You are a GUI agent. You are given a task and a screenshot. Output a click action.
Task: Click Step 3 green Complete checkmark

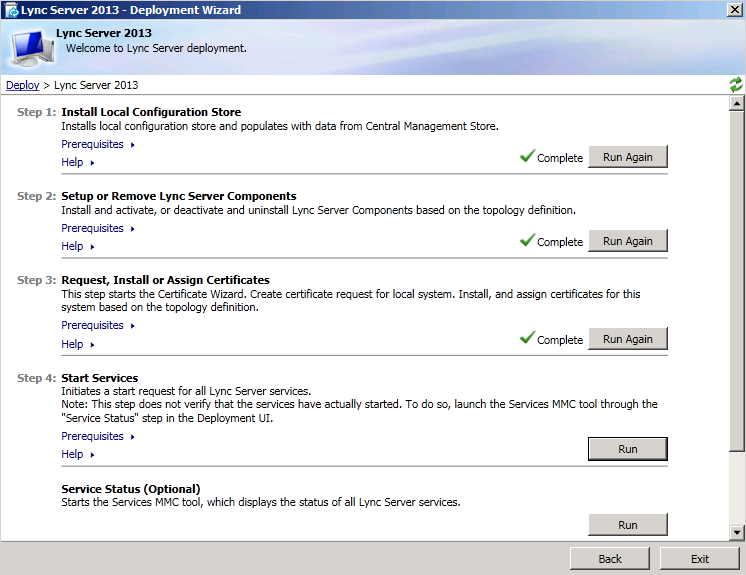(x=527, y=337)
